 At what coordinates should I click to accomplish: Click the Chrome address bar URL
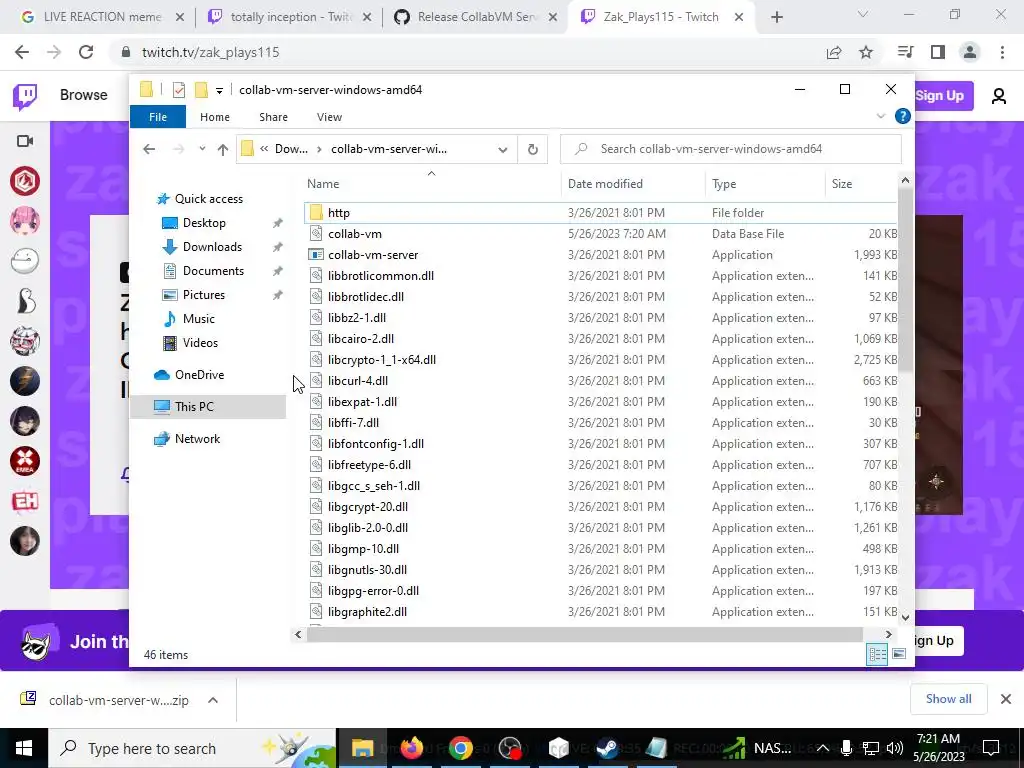tap(210, 52)
